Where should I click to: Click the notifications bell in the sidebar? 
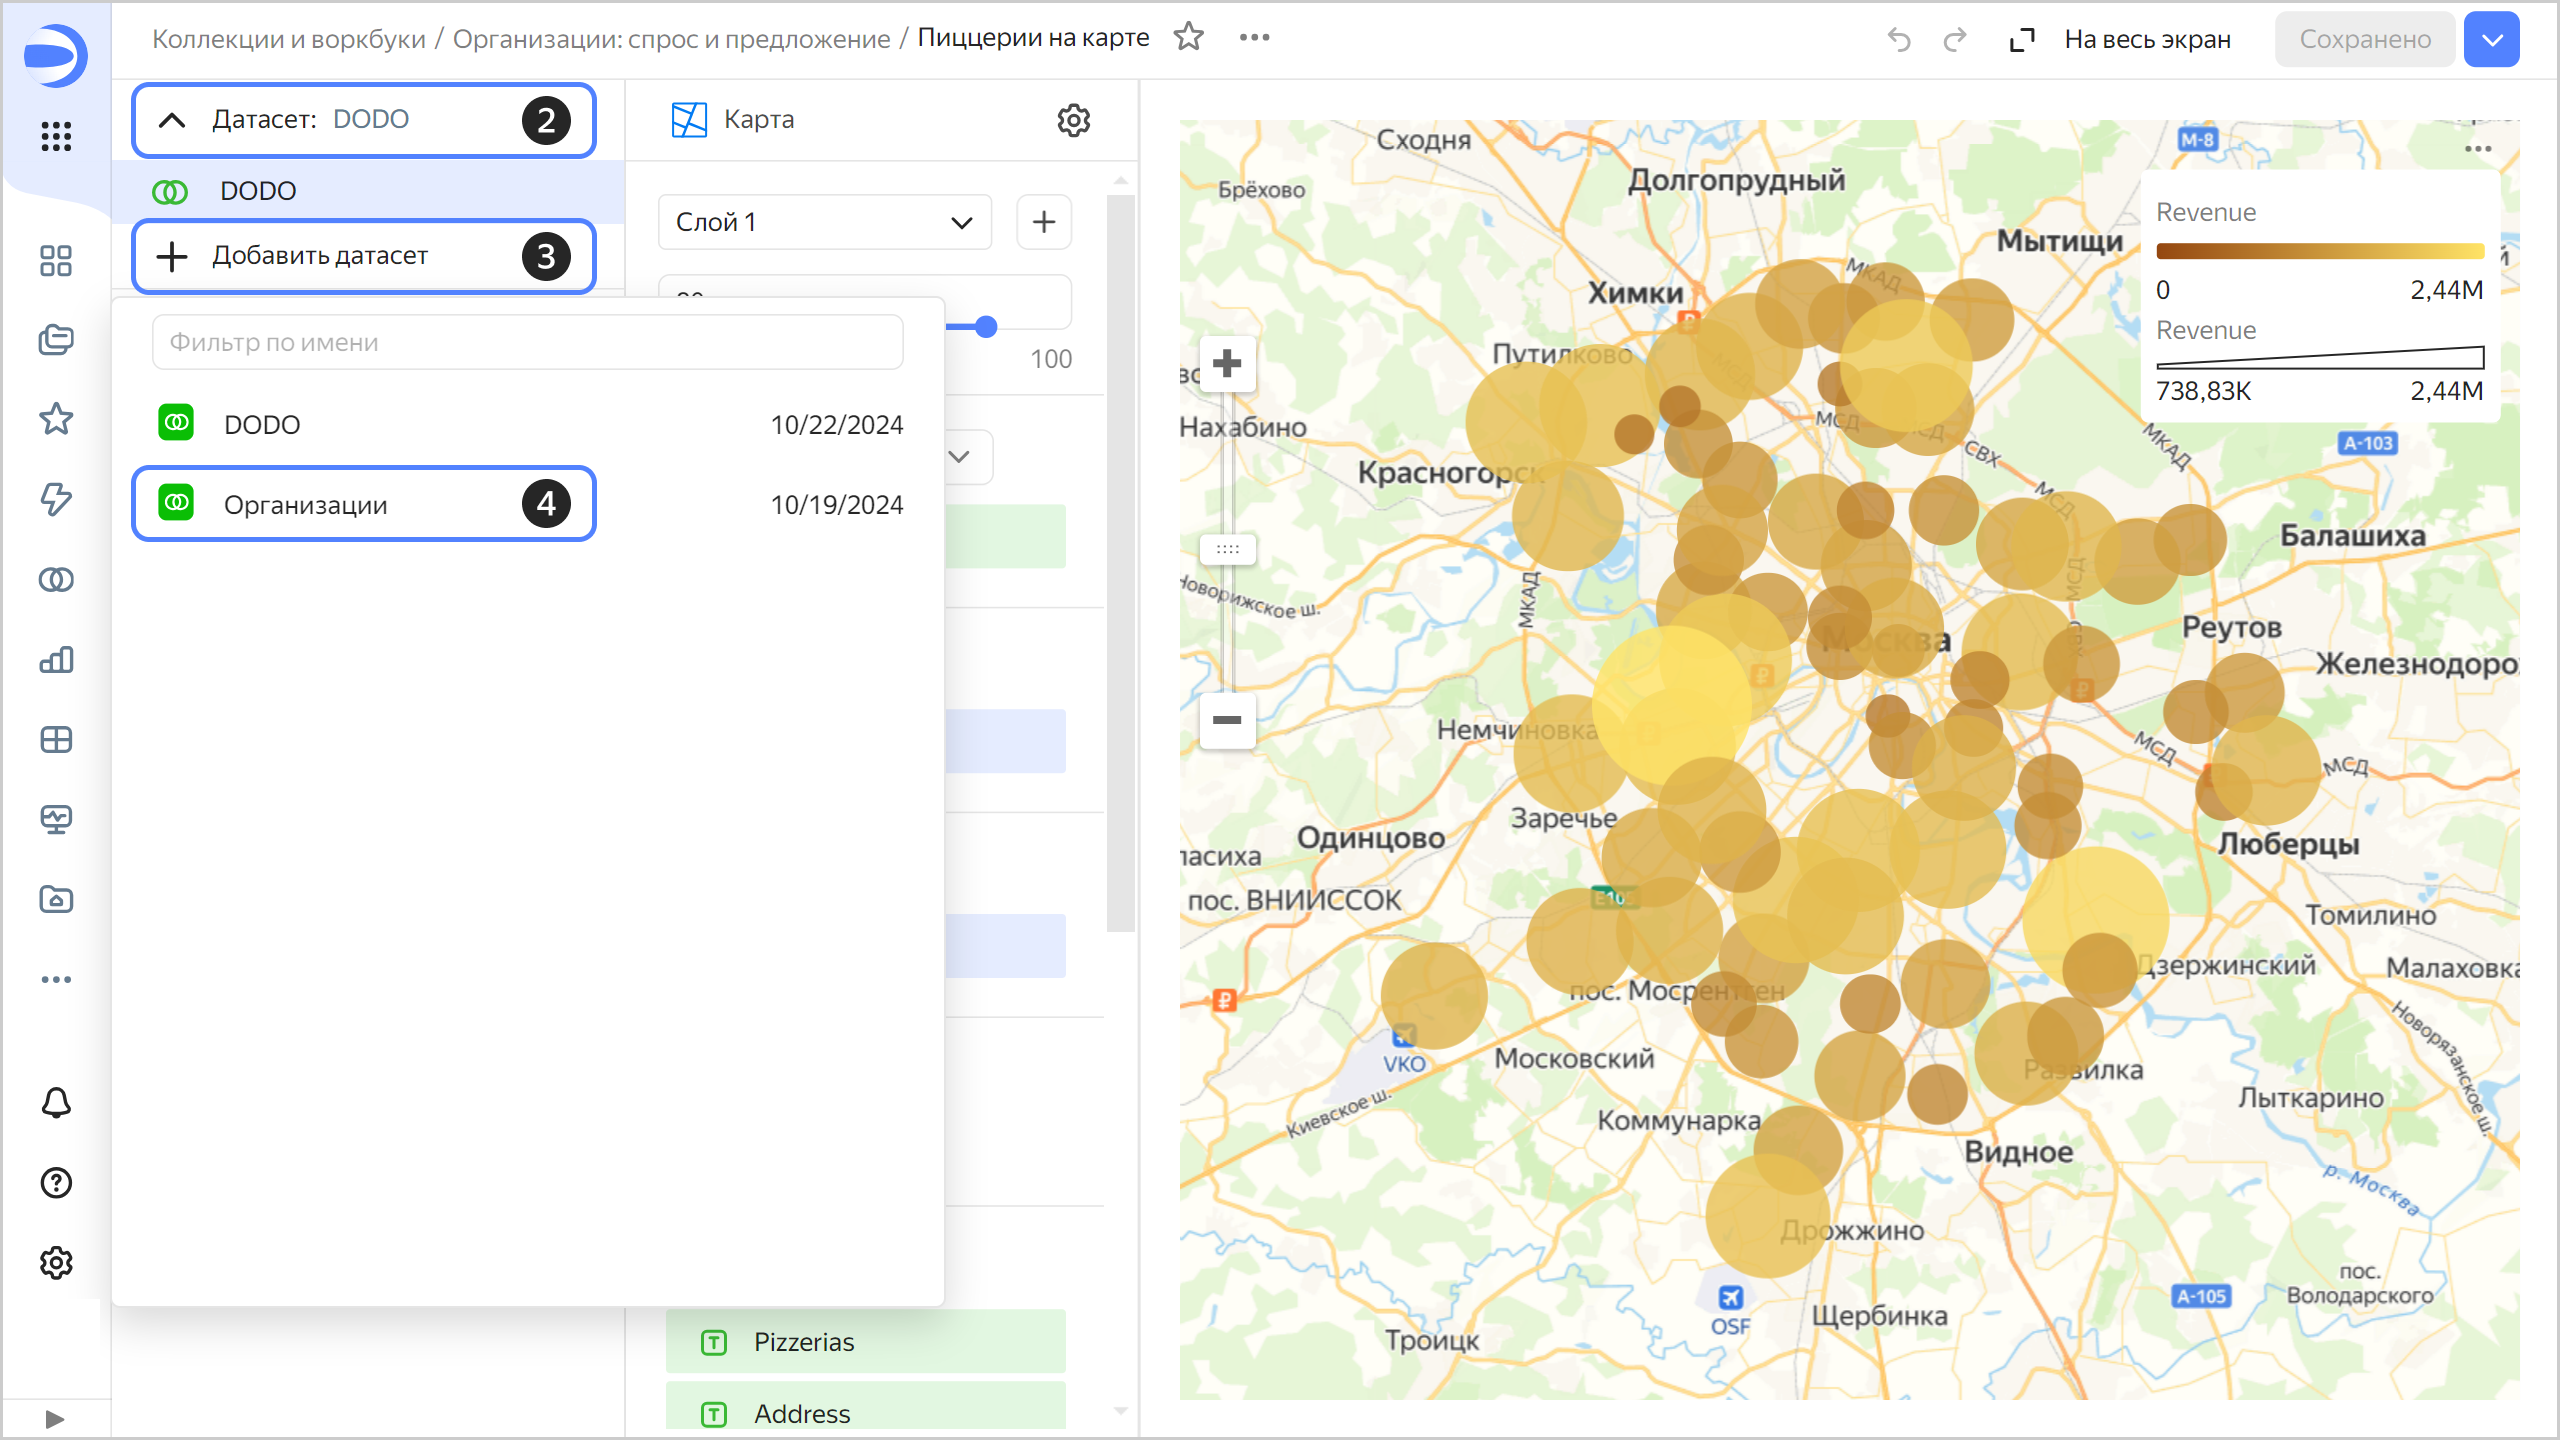pos(56,1103)
